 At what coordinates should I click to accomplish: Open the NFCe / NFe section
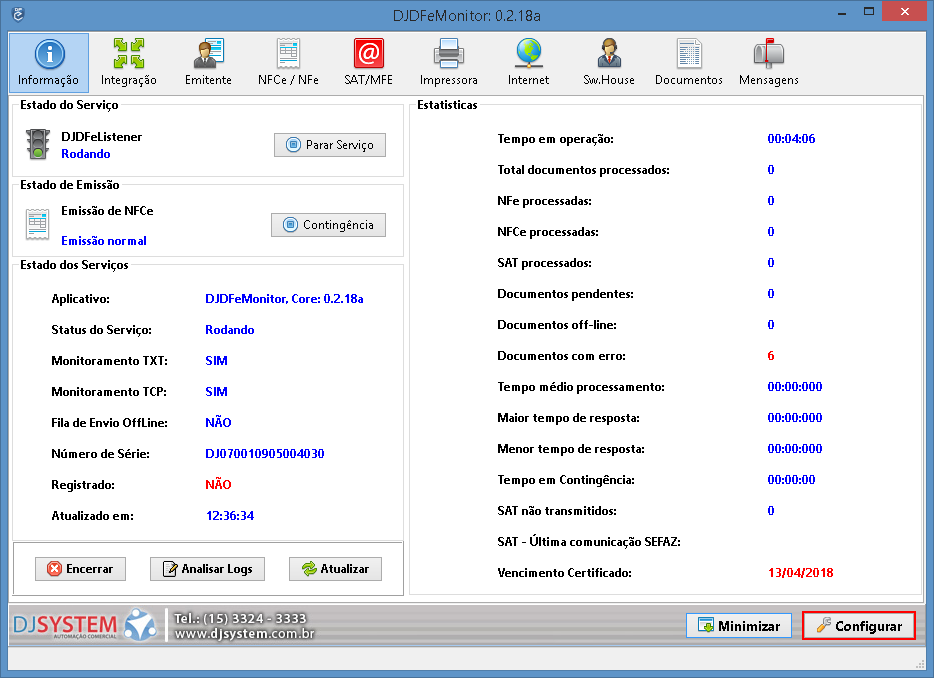pos(288,63)
